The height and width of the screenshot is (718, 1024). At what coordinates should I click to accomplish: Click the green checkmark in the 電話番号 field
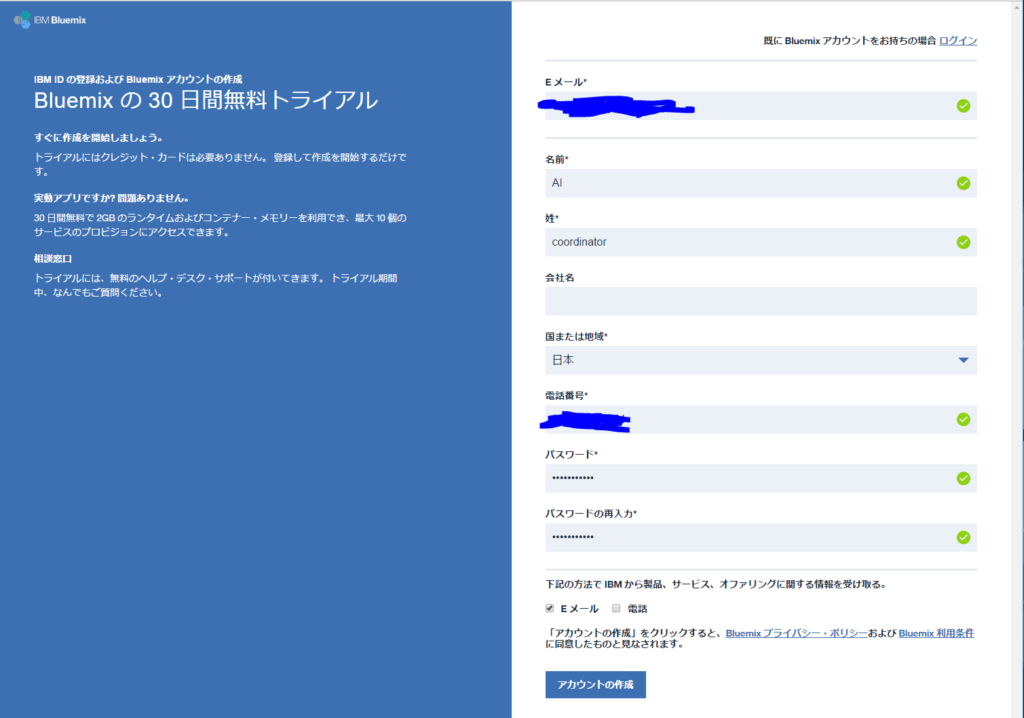[963, 419]
